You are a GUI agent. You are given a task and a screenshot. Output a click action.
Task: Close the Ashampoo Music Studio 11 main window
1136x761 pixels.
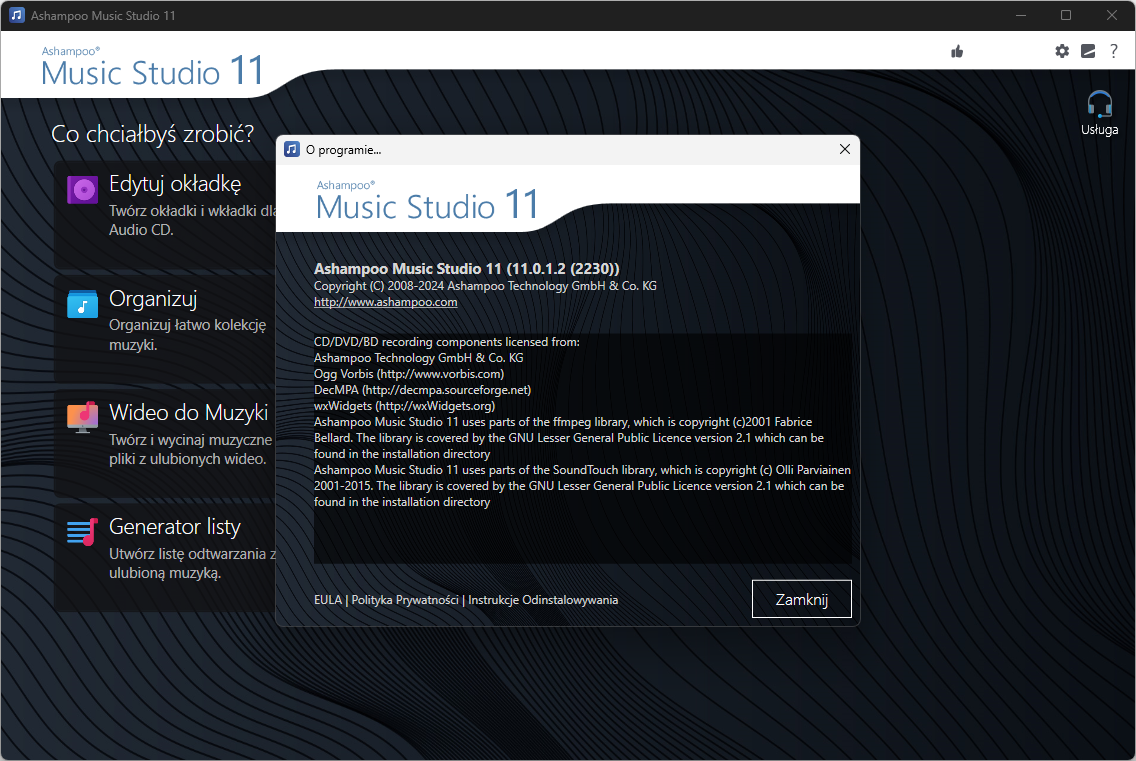pyautogui.click(x=1111, y=15)
